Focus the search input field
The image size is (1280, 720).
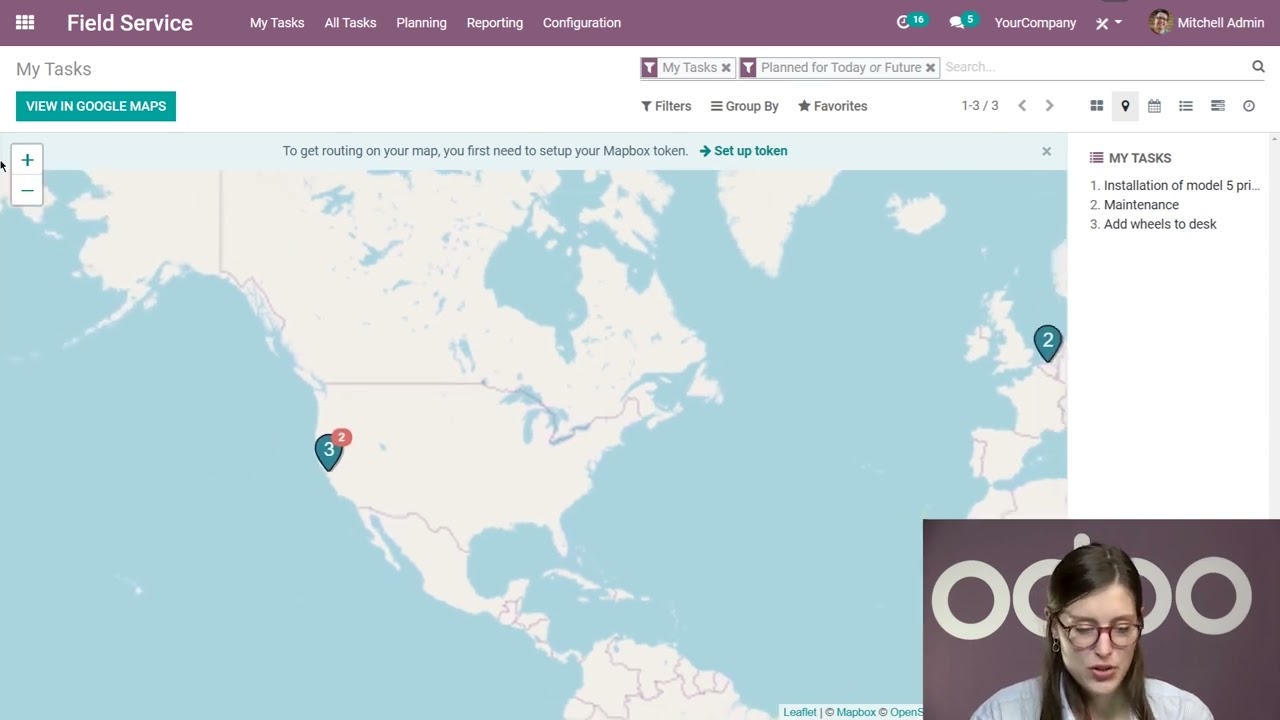pos(1095,67)
